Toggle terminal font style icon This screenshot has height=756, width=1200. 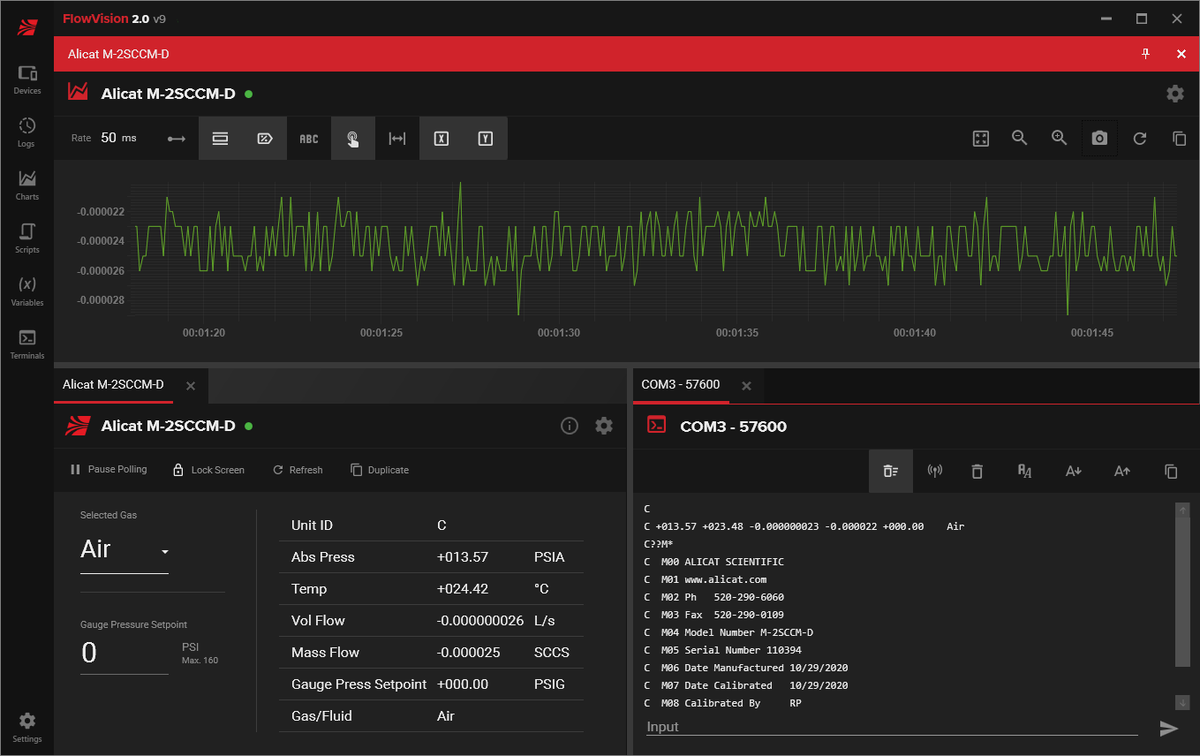(1024, 471)
